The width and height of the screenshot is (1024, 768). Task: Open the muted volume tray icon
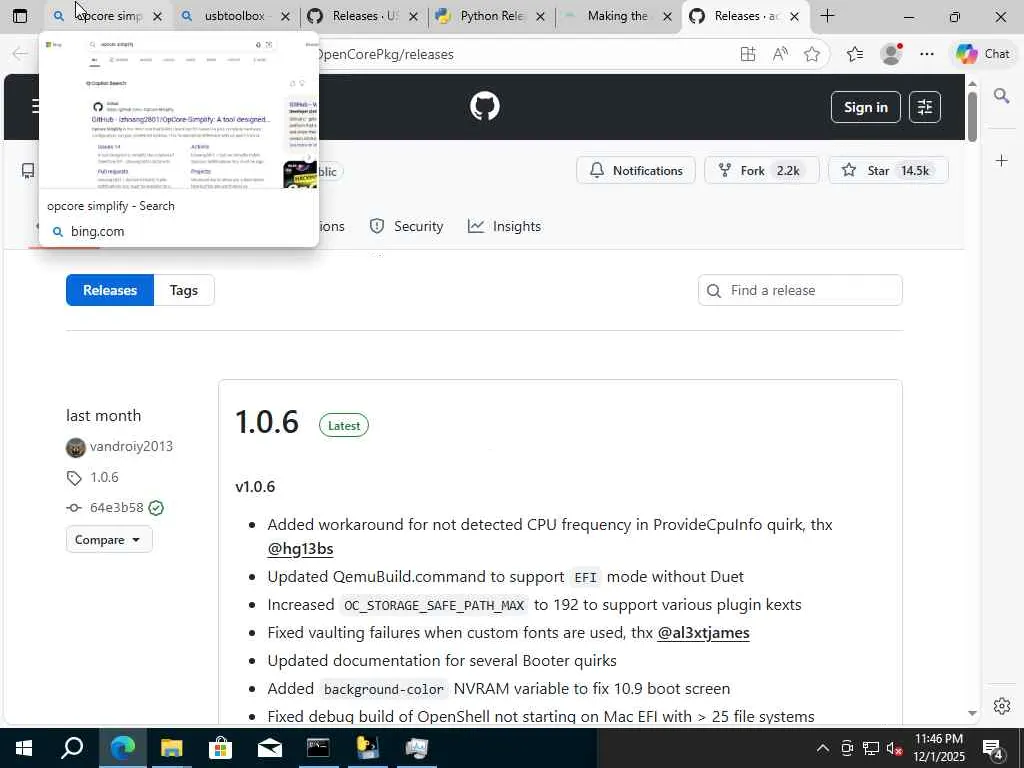[x=893, y=748]
